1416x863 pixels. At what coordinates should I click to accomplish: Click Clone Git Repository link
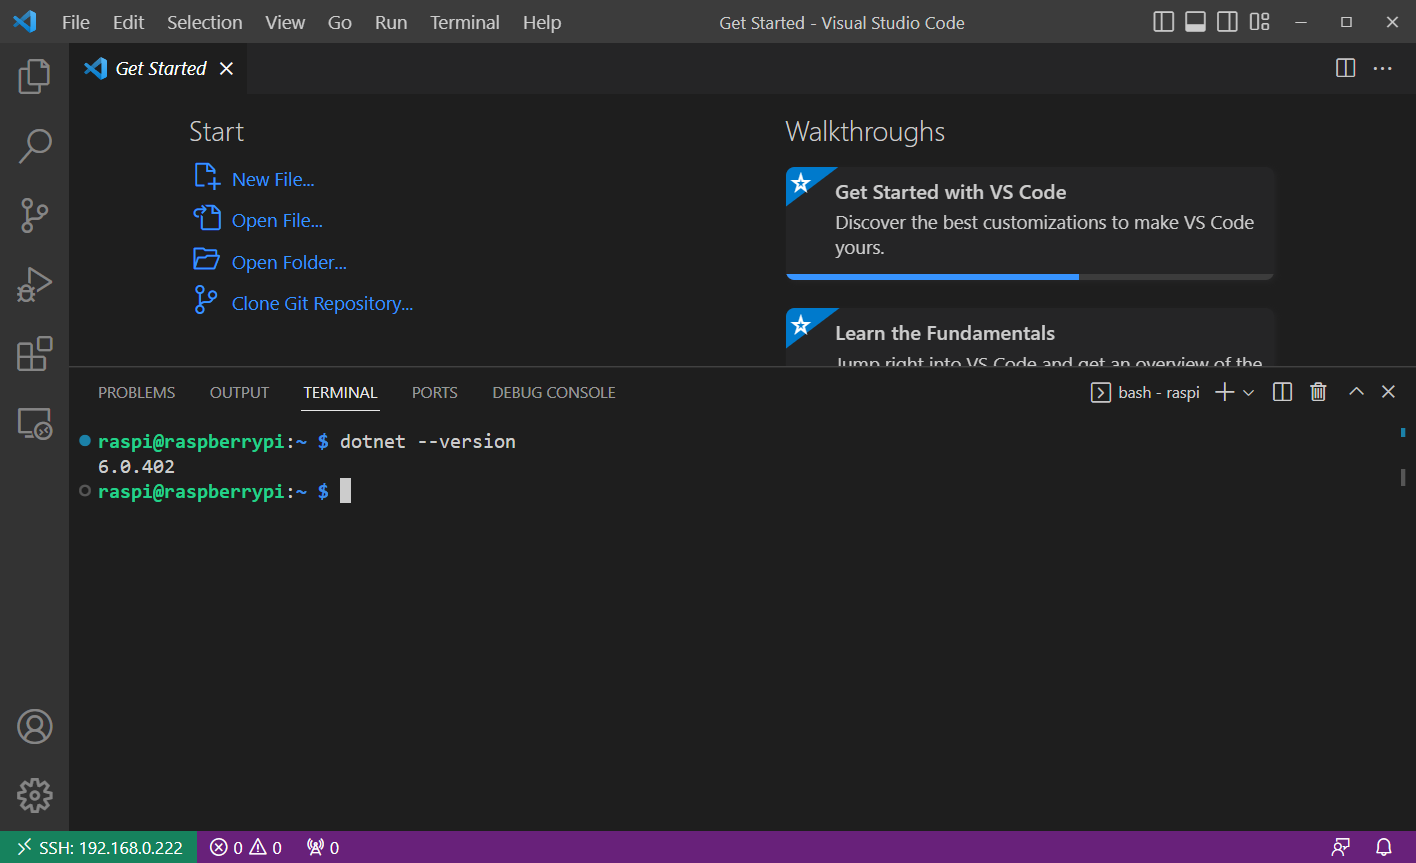(x=321, y=303)
